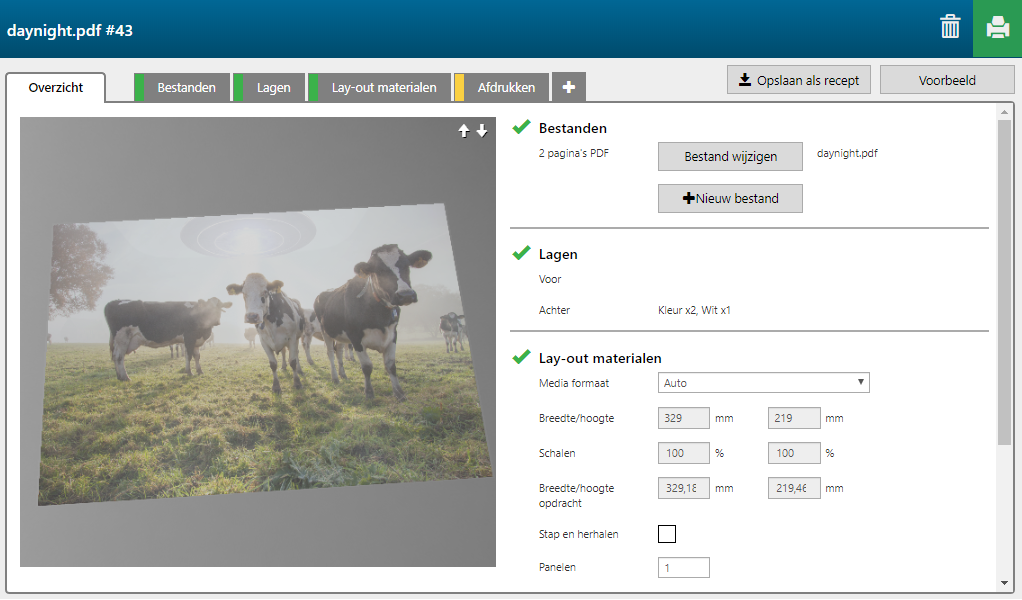1022x600 pixels.
Task: Open the Lagen tab
Action: [273, 88]
